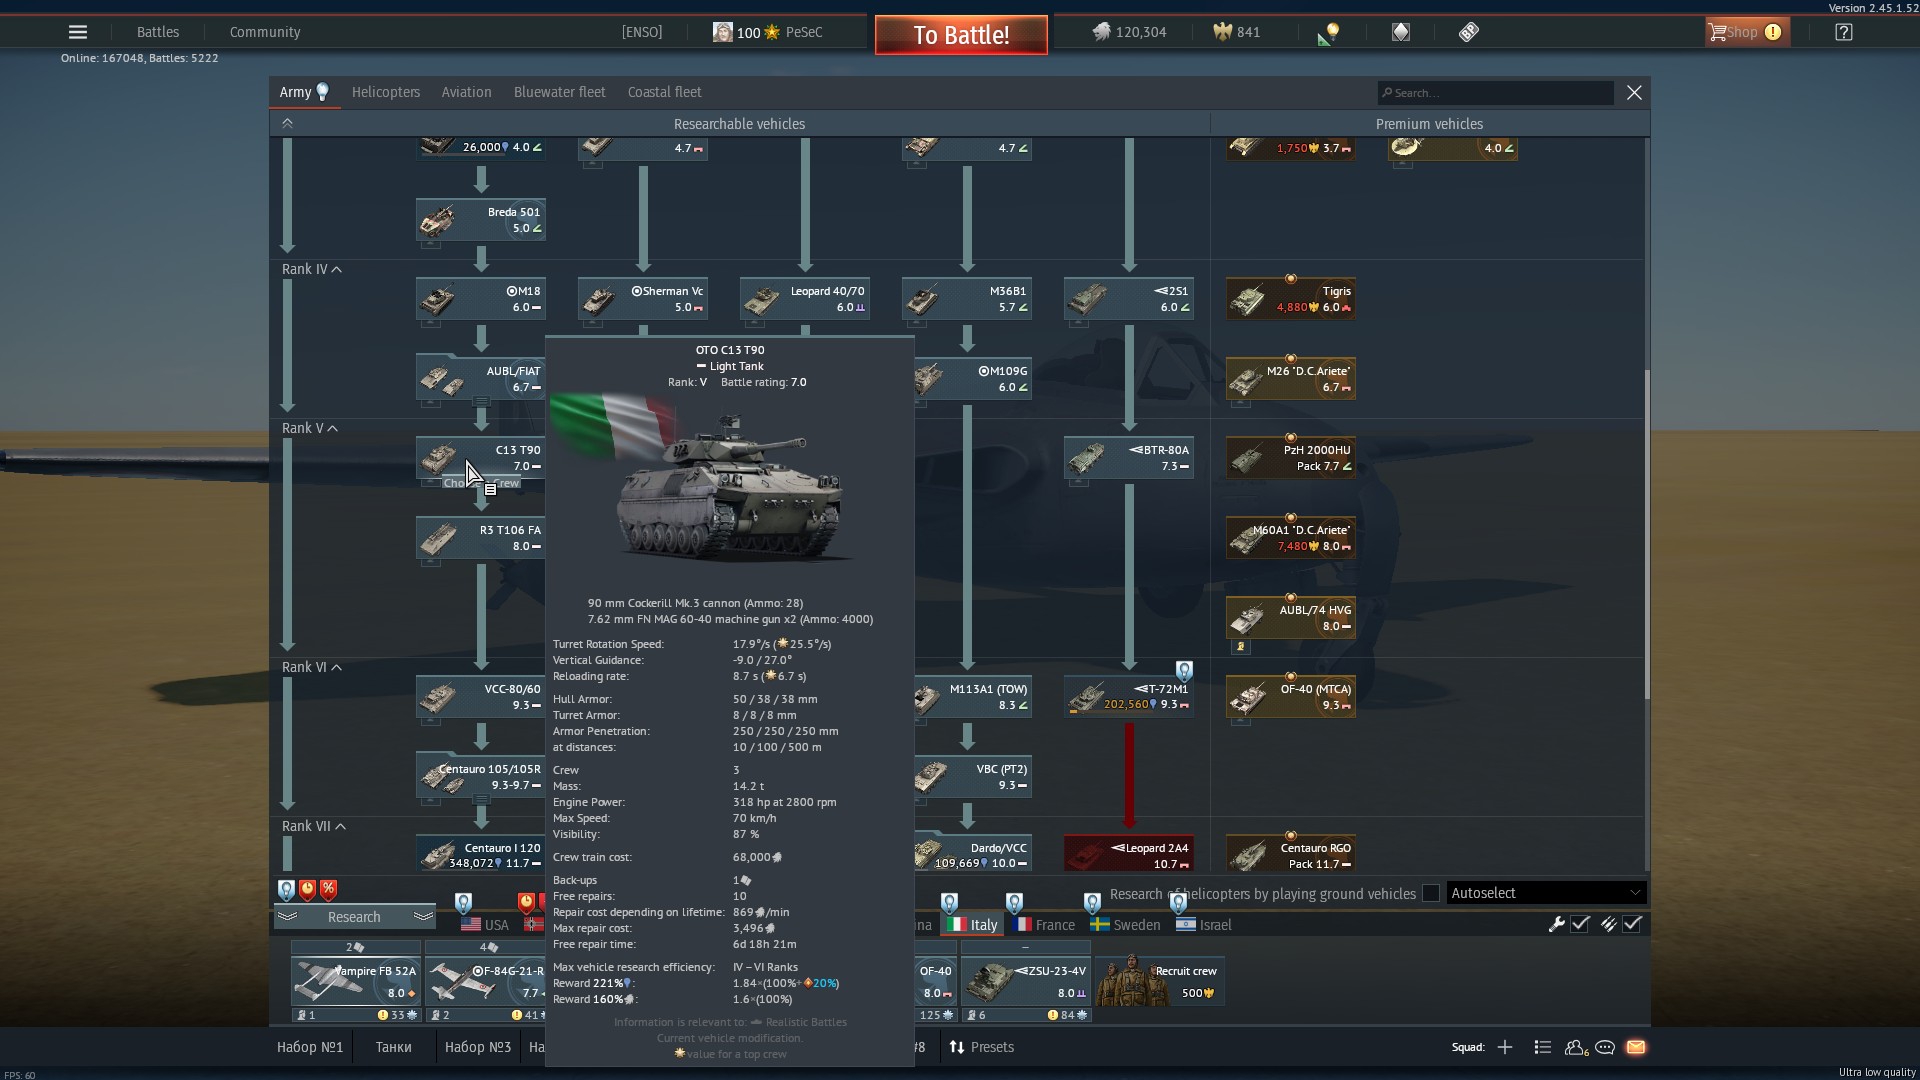Toggle the auto-repair checkbox
Screen dimensions: 1920x1080
[1580, 924]
